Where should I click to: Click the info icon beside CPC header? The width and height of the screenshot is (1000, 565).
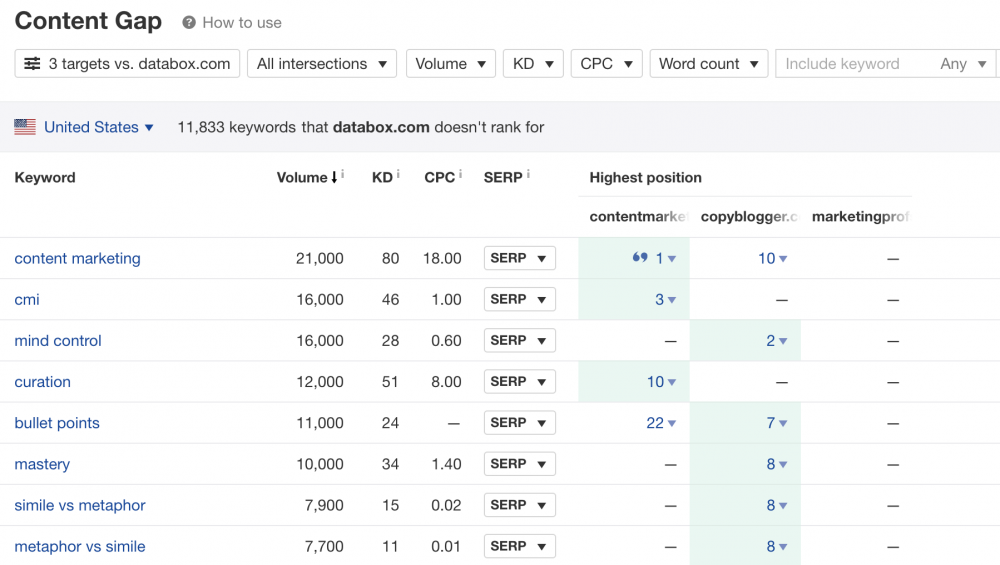click(461, 174)
